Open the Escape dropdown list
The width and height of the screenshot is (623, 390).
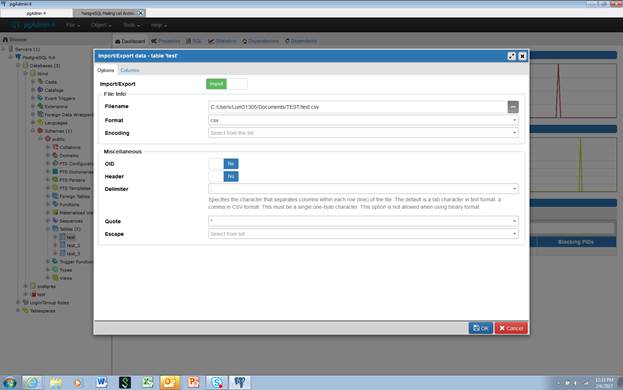point(363,234)
